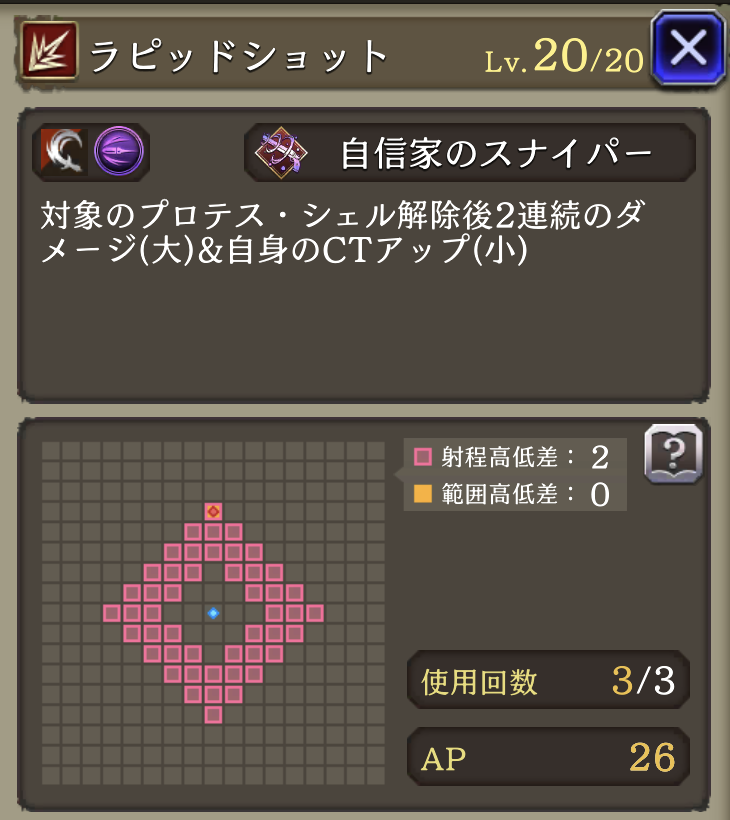
Task: Click the 使用回数 3/3 field
Action: coord(548,680)
